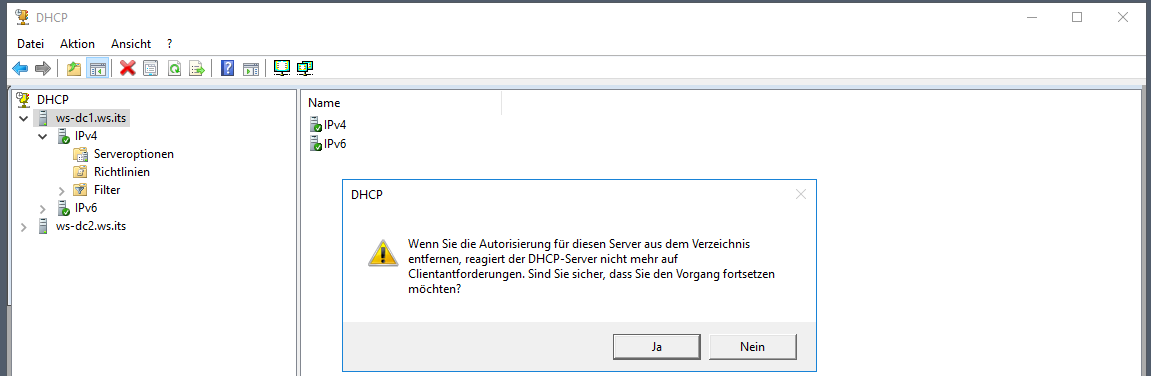Open Properties from the toolbar
This screenshot has width=1151, height=376.
pos(150,68)
